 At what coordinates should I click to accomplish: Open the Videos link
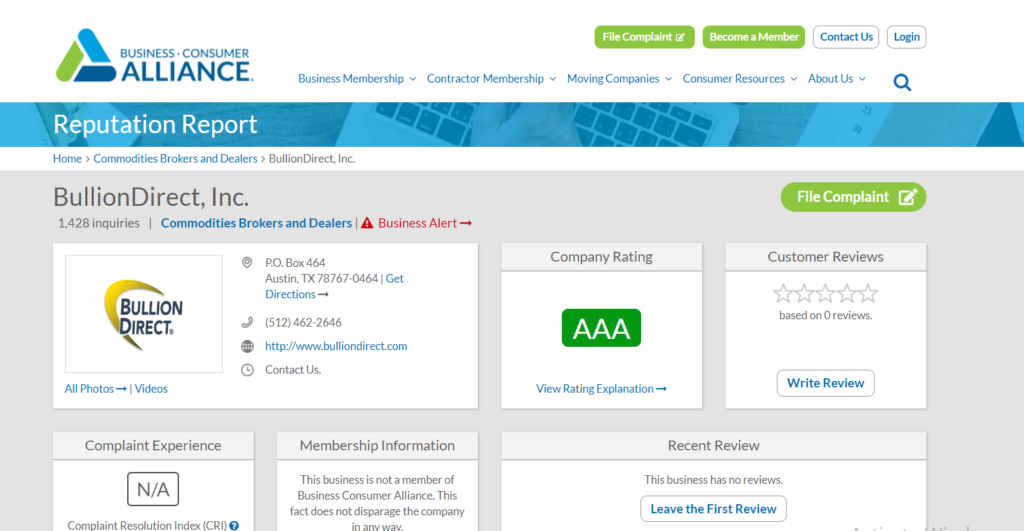151,389
